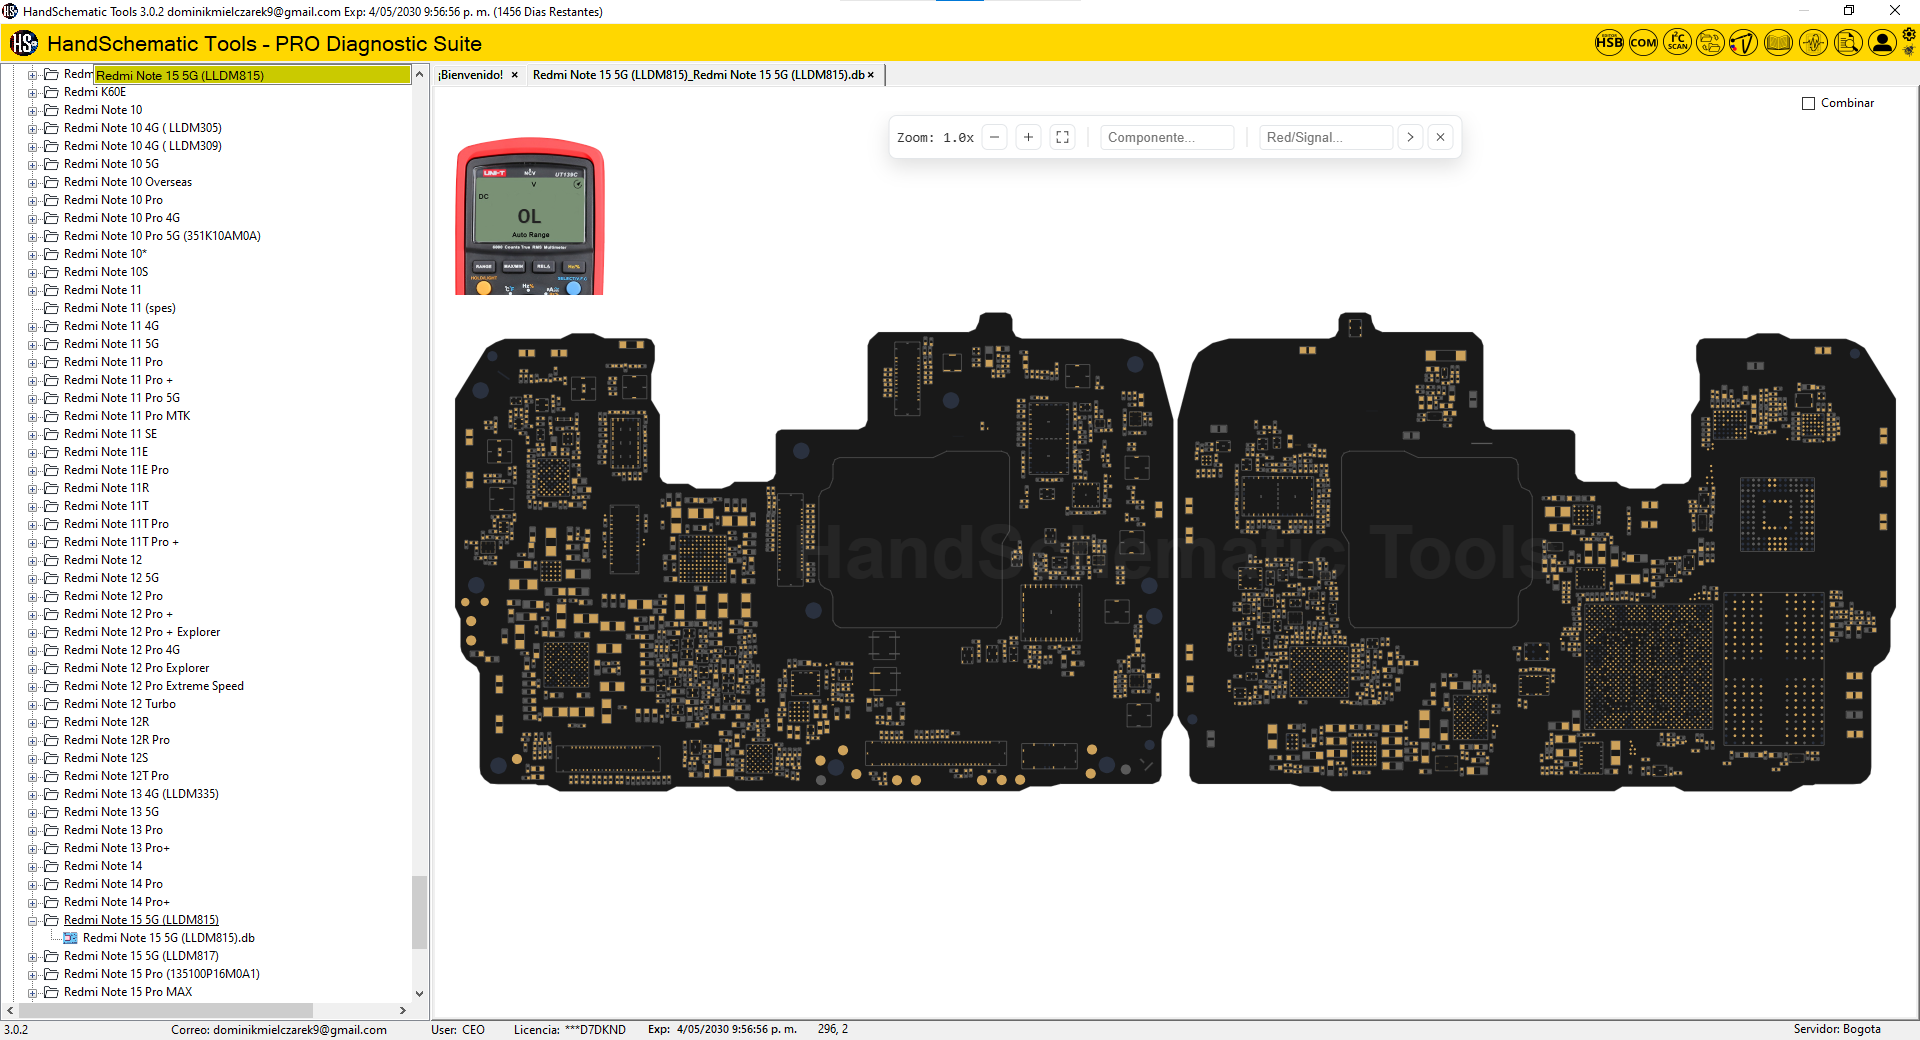Expand the Redmi Note 13 Pro+ node
This screenshot has width=1920, height=1040.
pyautogui.click(x=32, y=848)
